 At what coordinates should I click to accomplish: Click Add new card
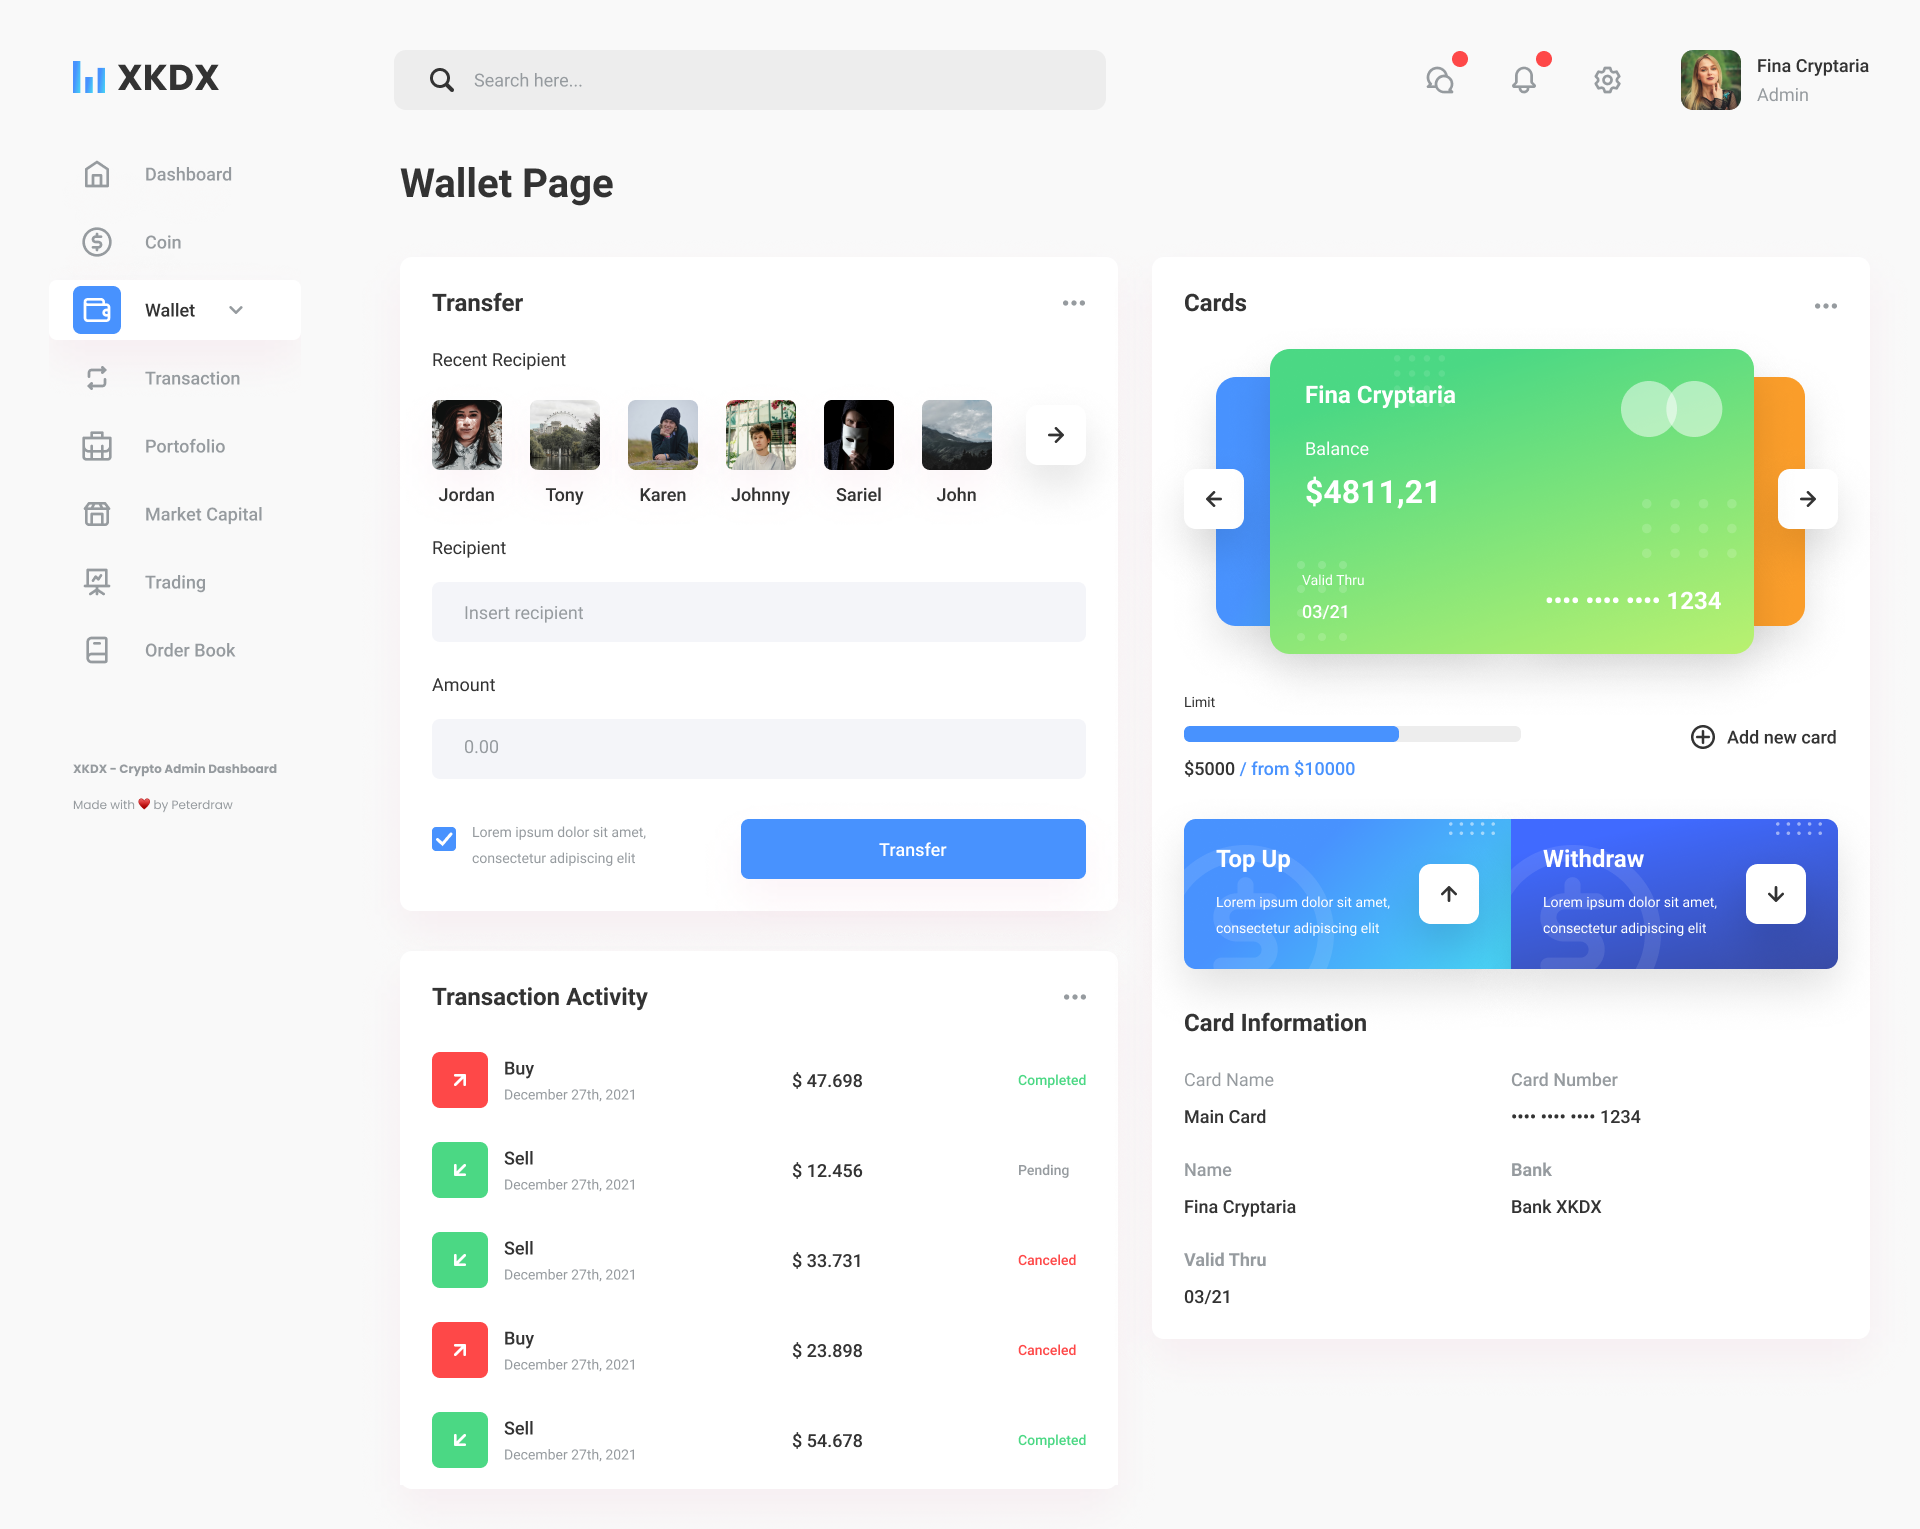(x=1763, y=737)
